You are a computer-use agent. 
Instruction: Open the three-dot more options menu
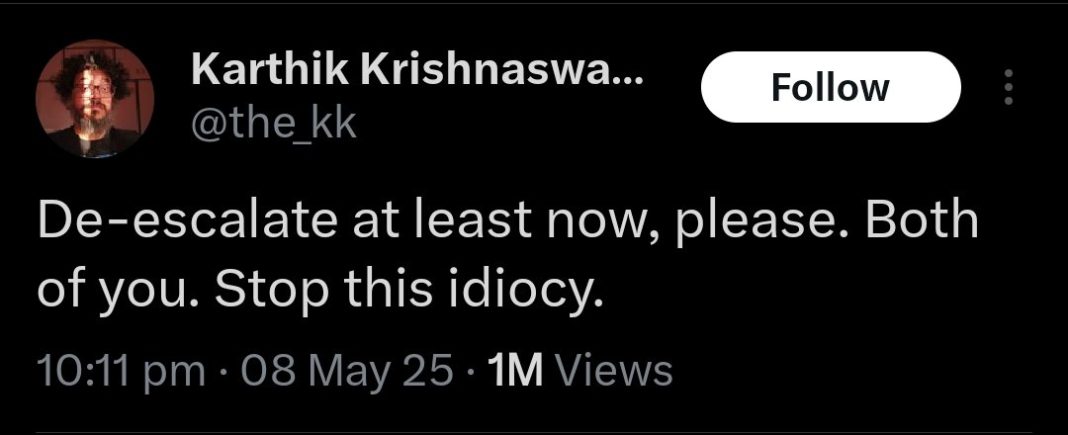coord(1008,88)
